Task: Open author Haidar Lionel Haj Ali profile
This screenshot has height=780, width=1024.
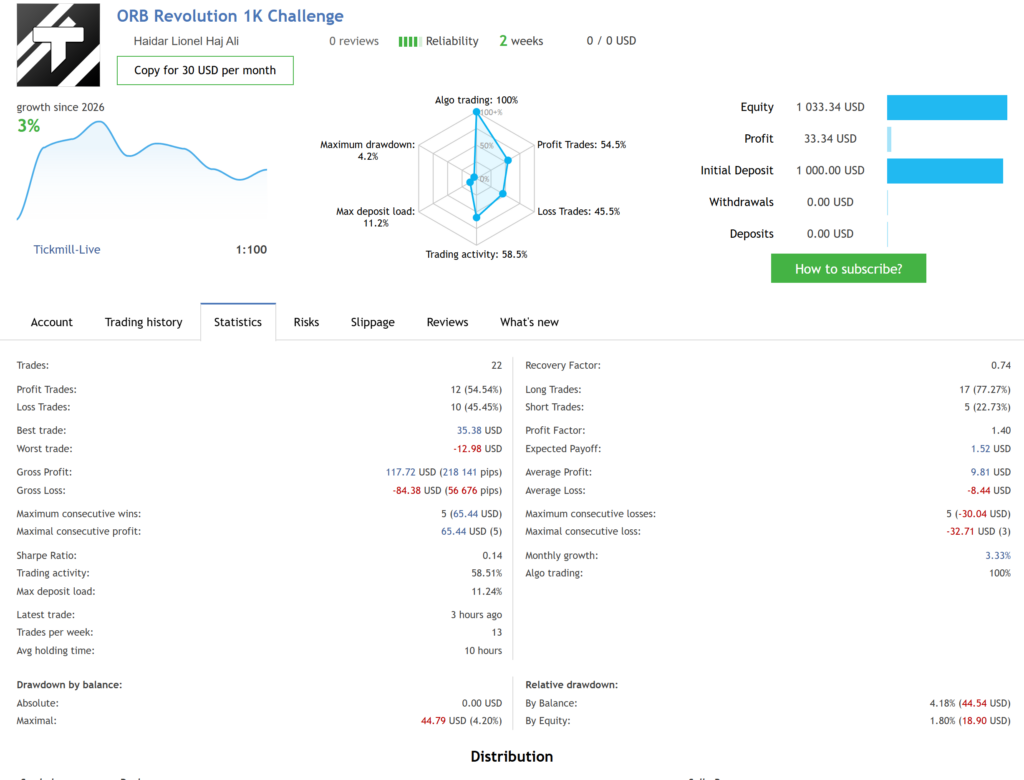Action: coord(186,41)
